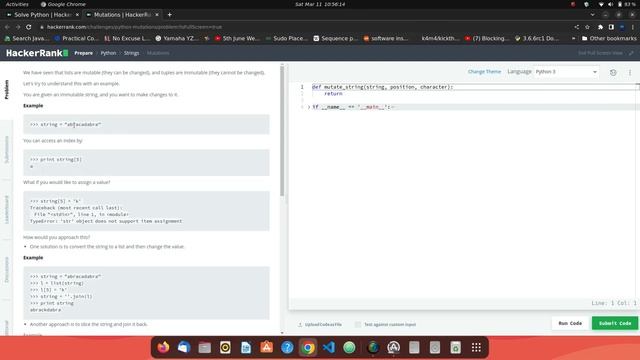
Task: Open (7) Blocking... YouTube bookmark
Action: pos(487,38)
